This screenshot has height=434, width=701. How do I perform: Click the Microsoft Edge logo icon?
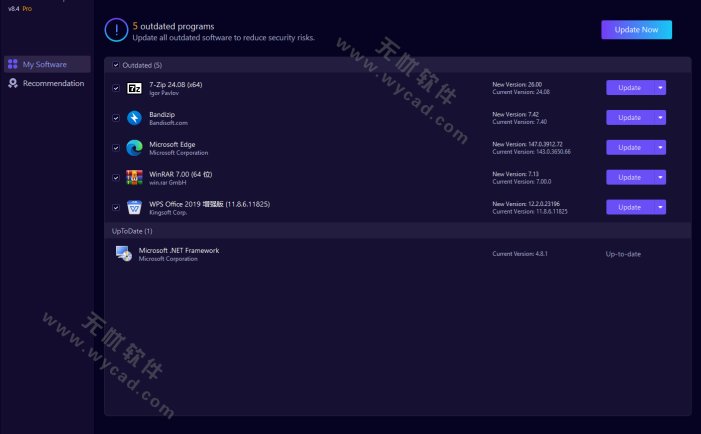click(134, 148)
